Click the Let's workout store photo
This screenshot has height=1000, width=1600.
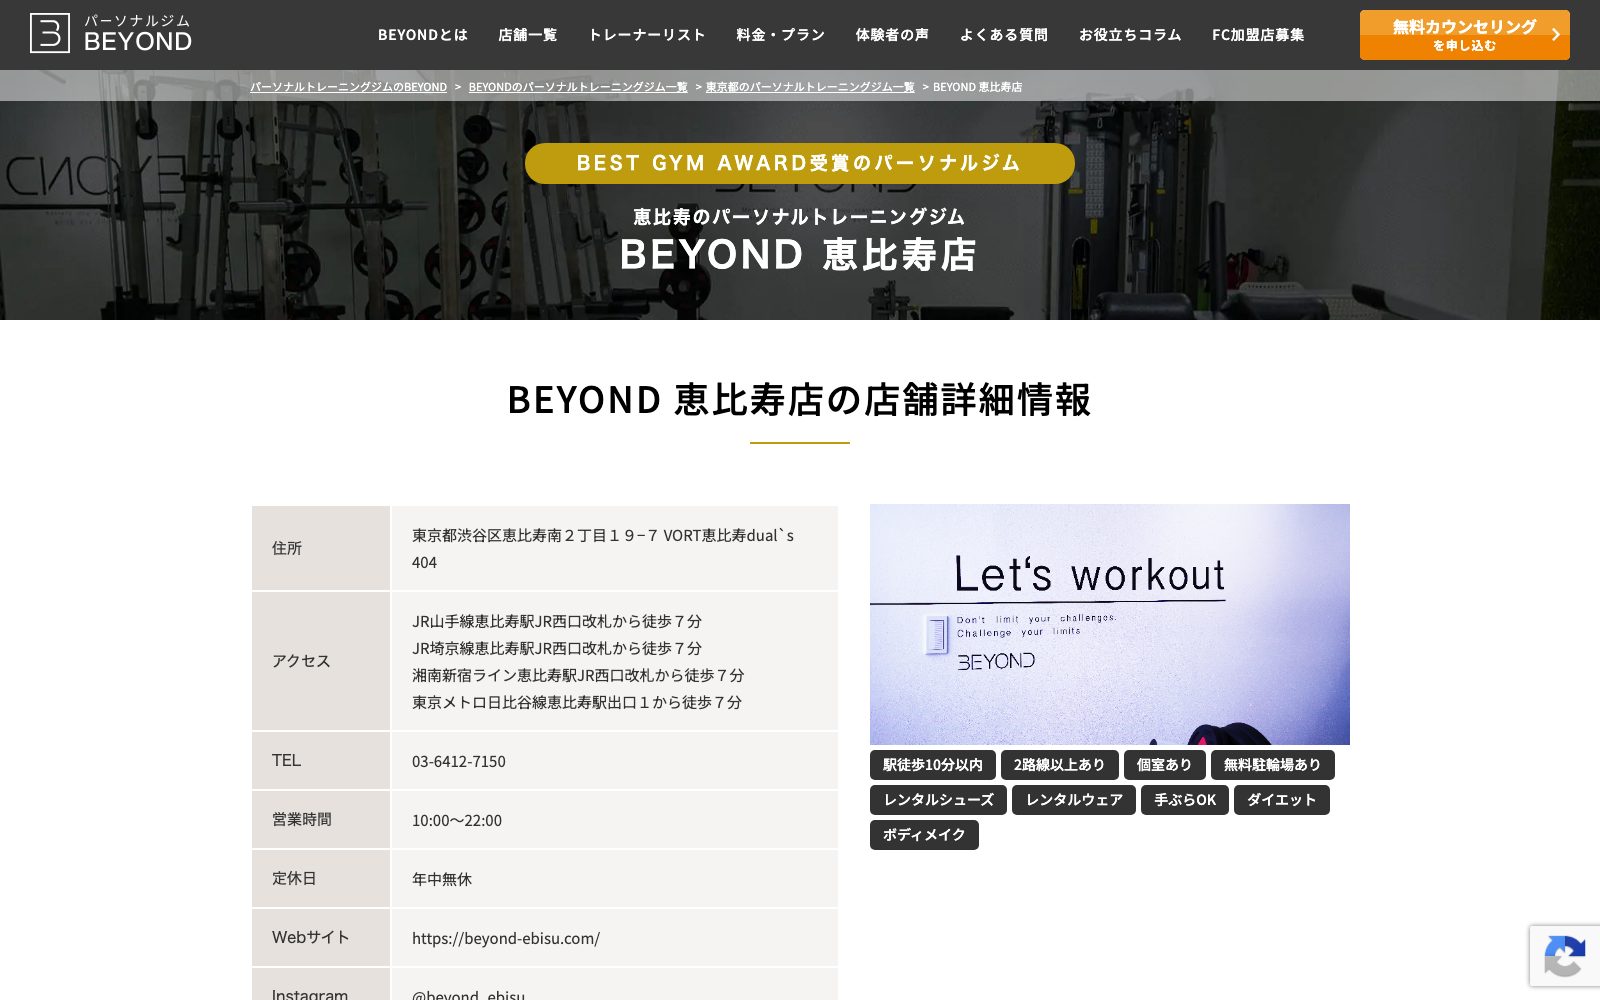pyautogui.click(x=1109, y=624)
